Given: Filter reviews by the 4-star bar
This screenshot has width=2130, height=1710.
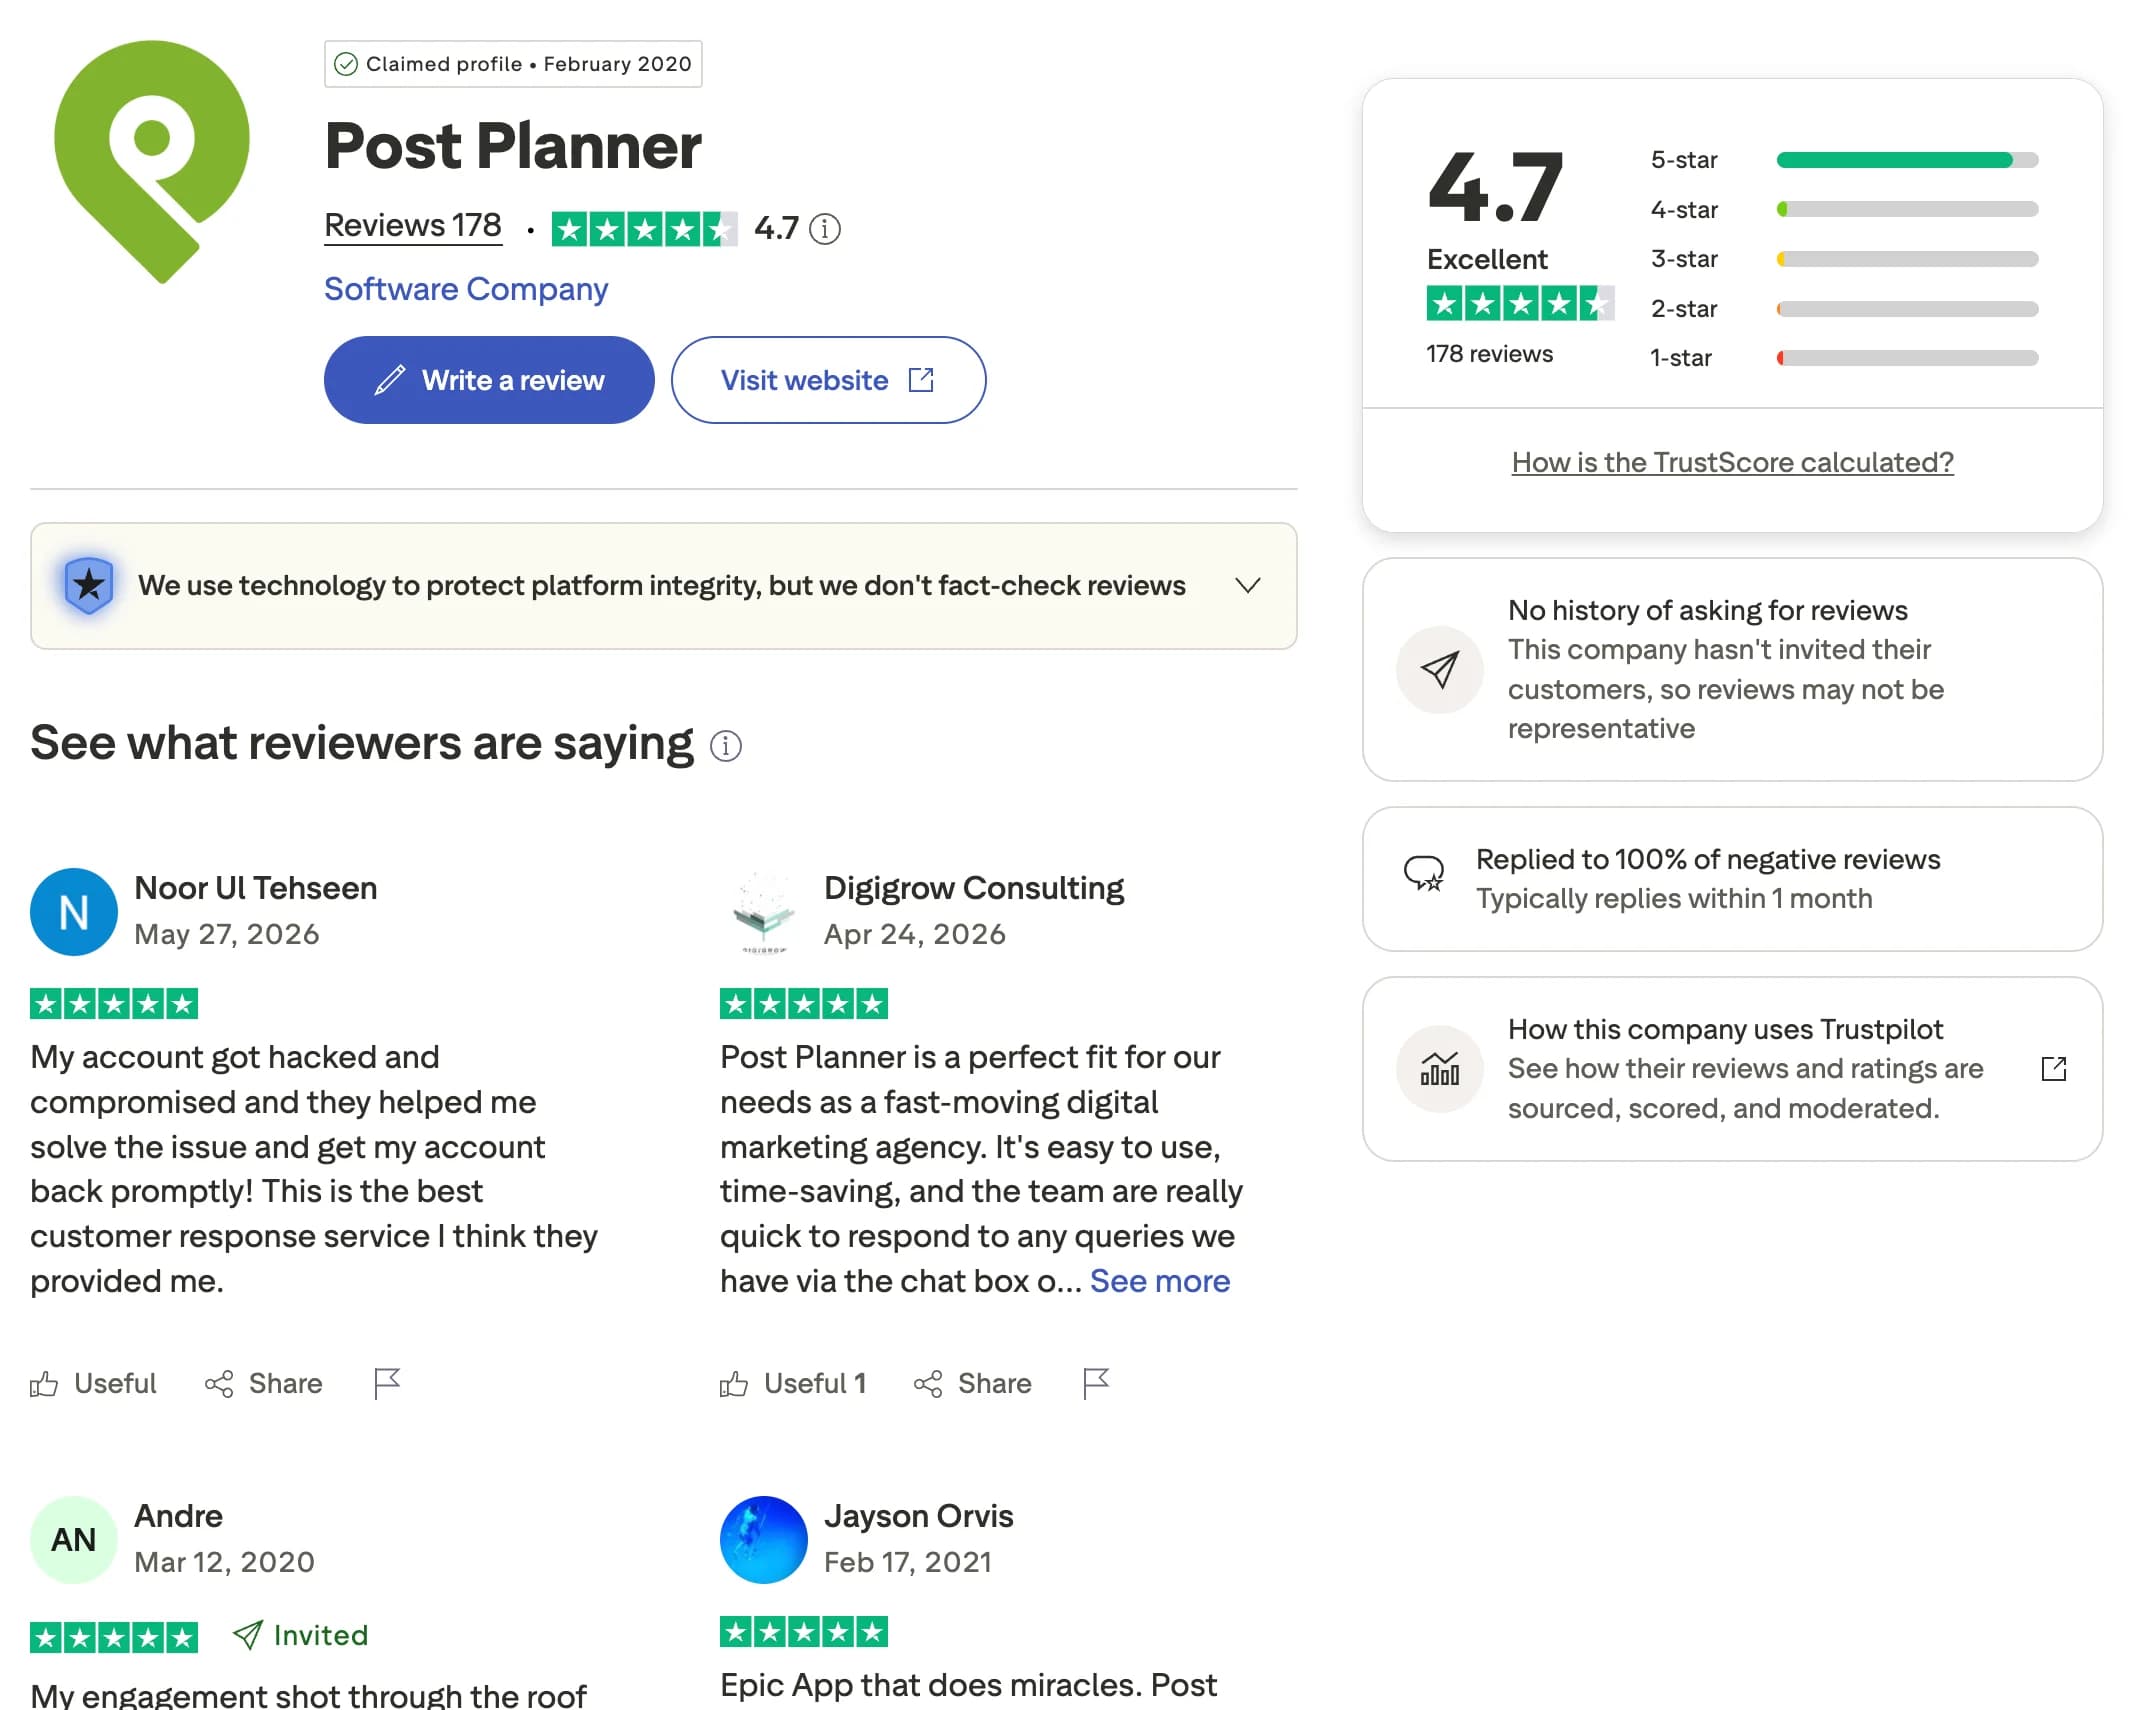Looking at the screenshot, I should [x=1906, y=209].
